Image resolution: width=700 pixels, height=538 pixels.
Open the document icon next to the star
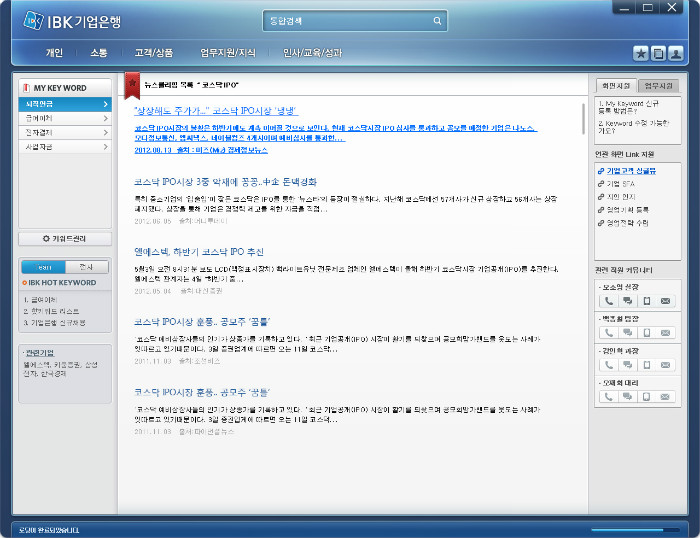(658, 53)
